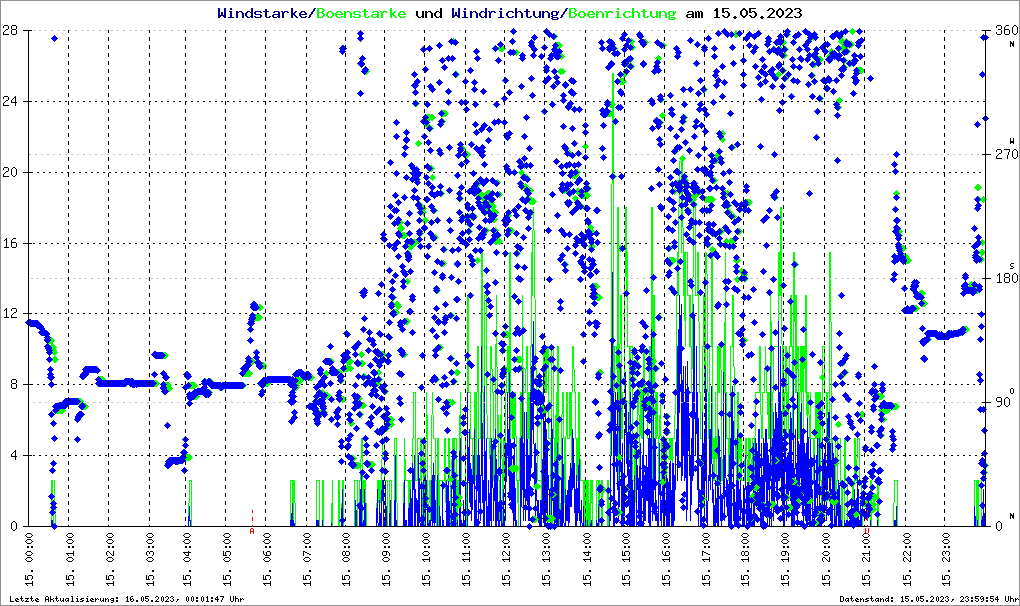The image size is (1020, 606).
Task: Click the '12' wind speed axis label
Action: pyautogui.click(x=10, y=314)
